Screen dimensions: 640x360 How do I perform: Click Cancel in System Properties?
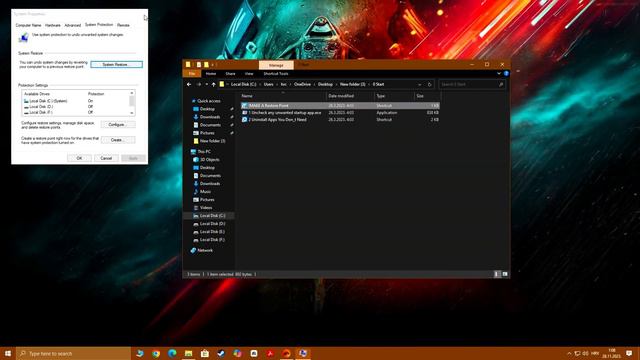pyautogui.click(x=106, y=158)
